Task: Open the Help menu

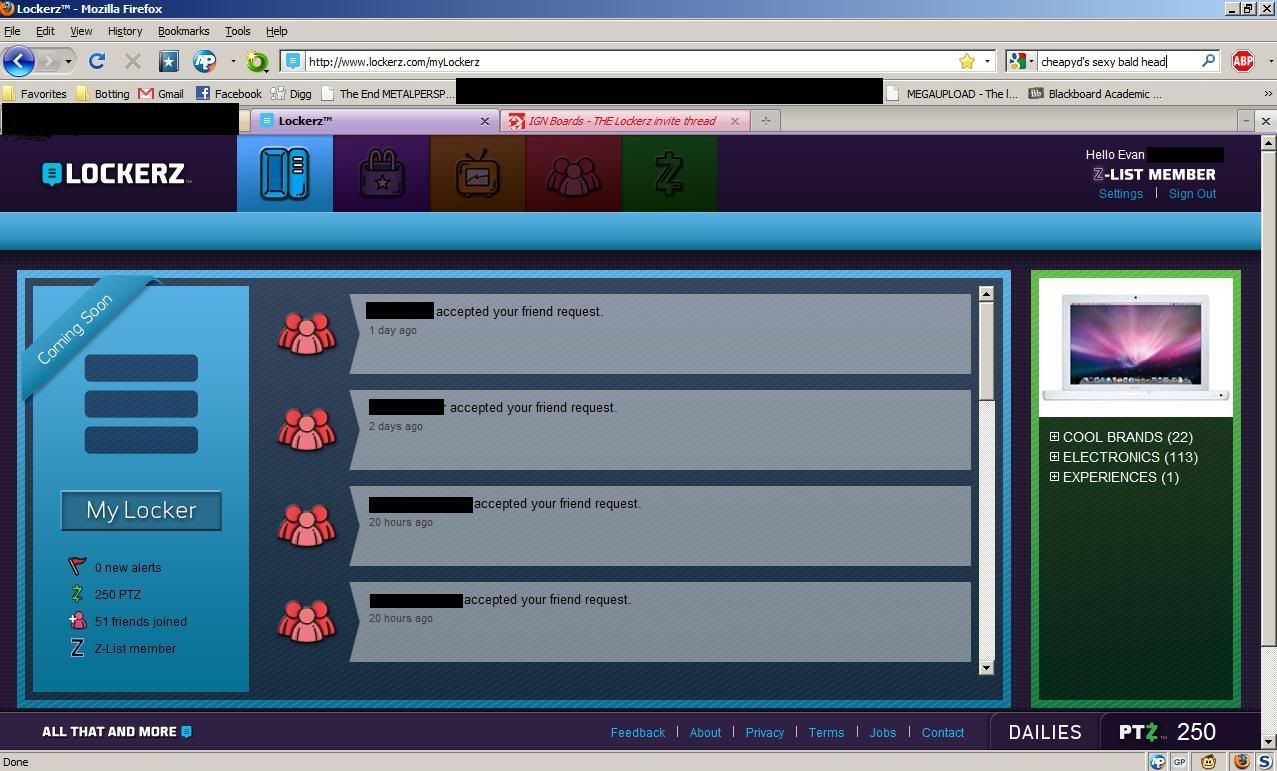Action: pyautogui.click(x=277, y=31)
